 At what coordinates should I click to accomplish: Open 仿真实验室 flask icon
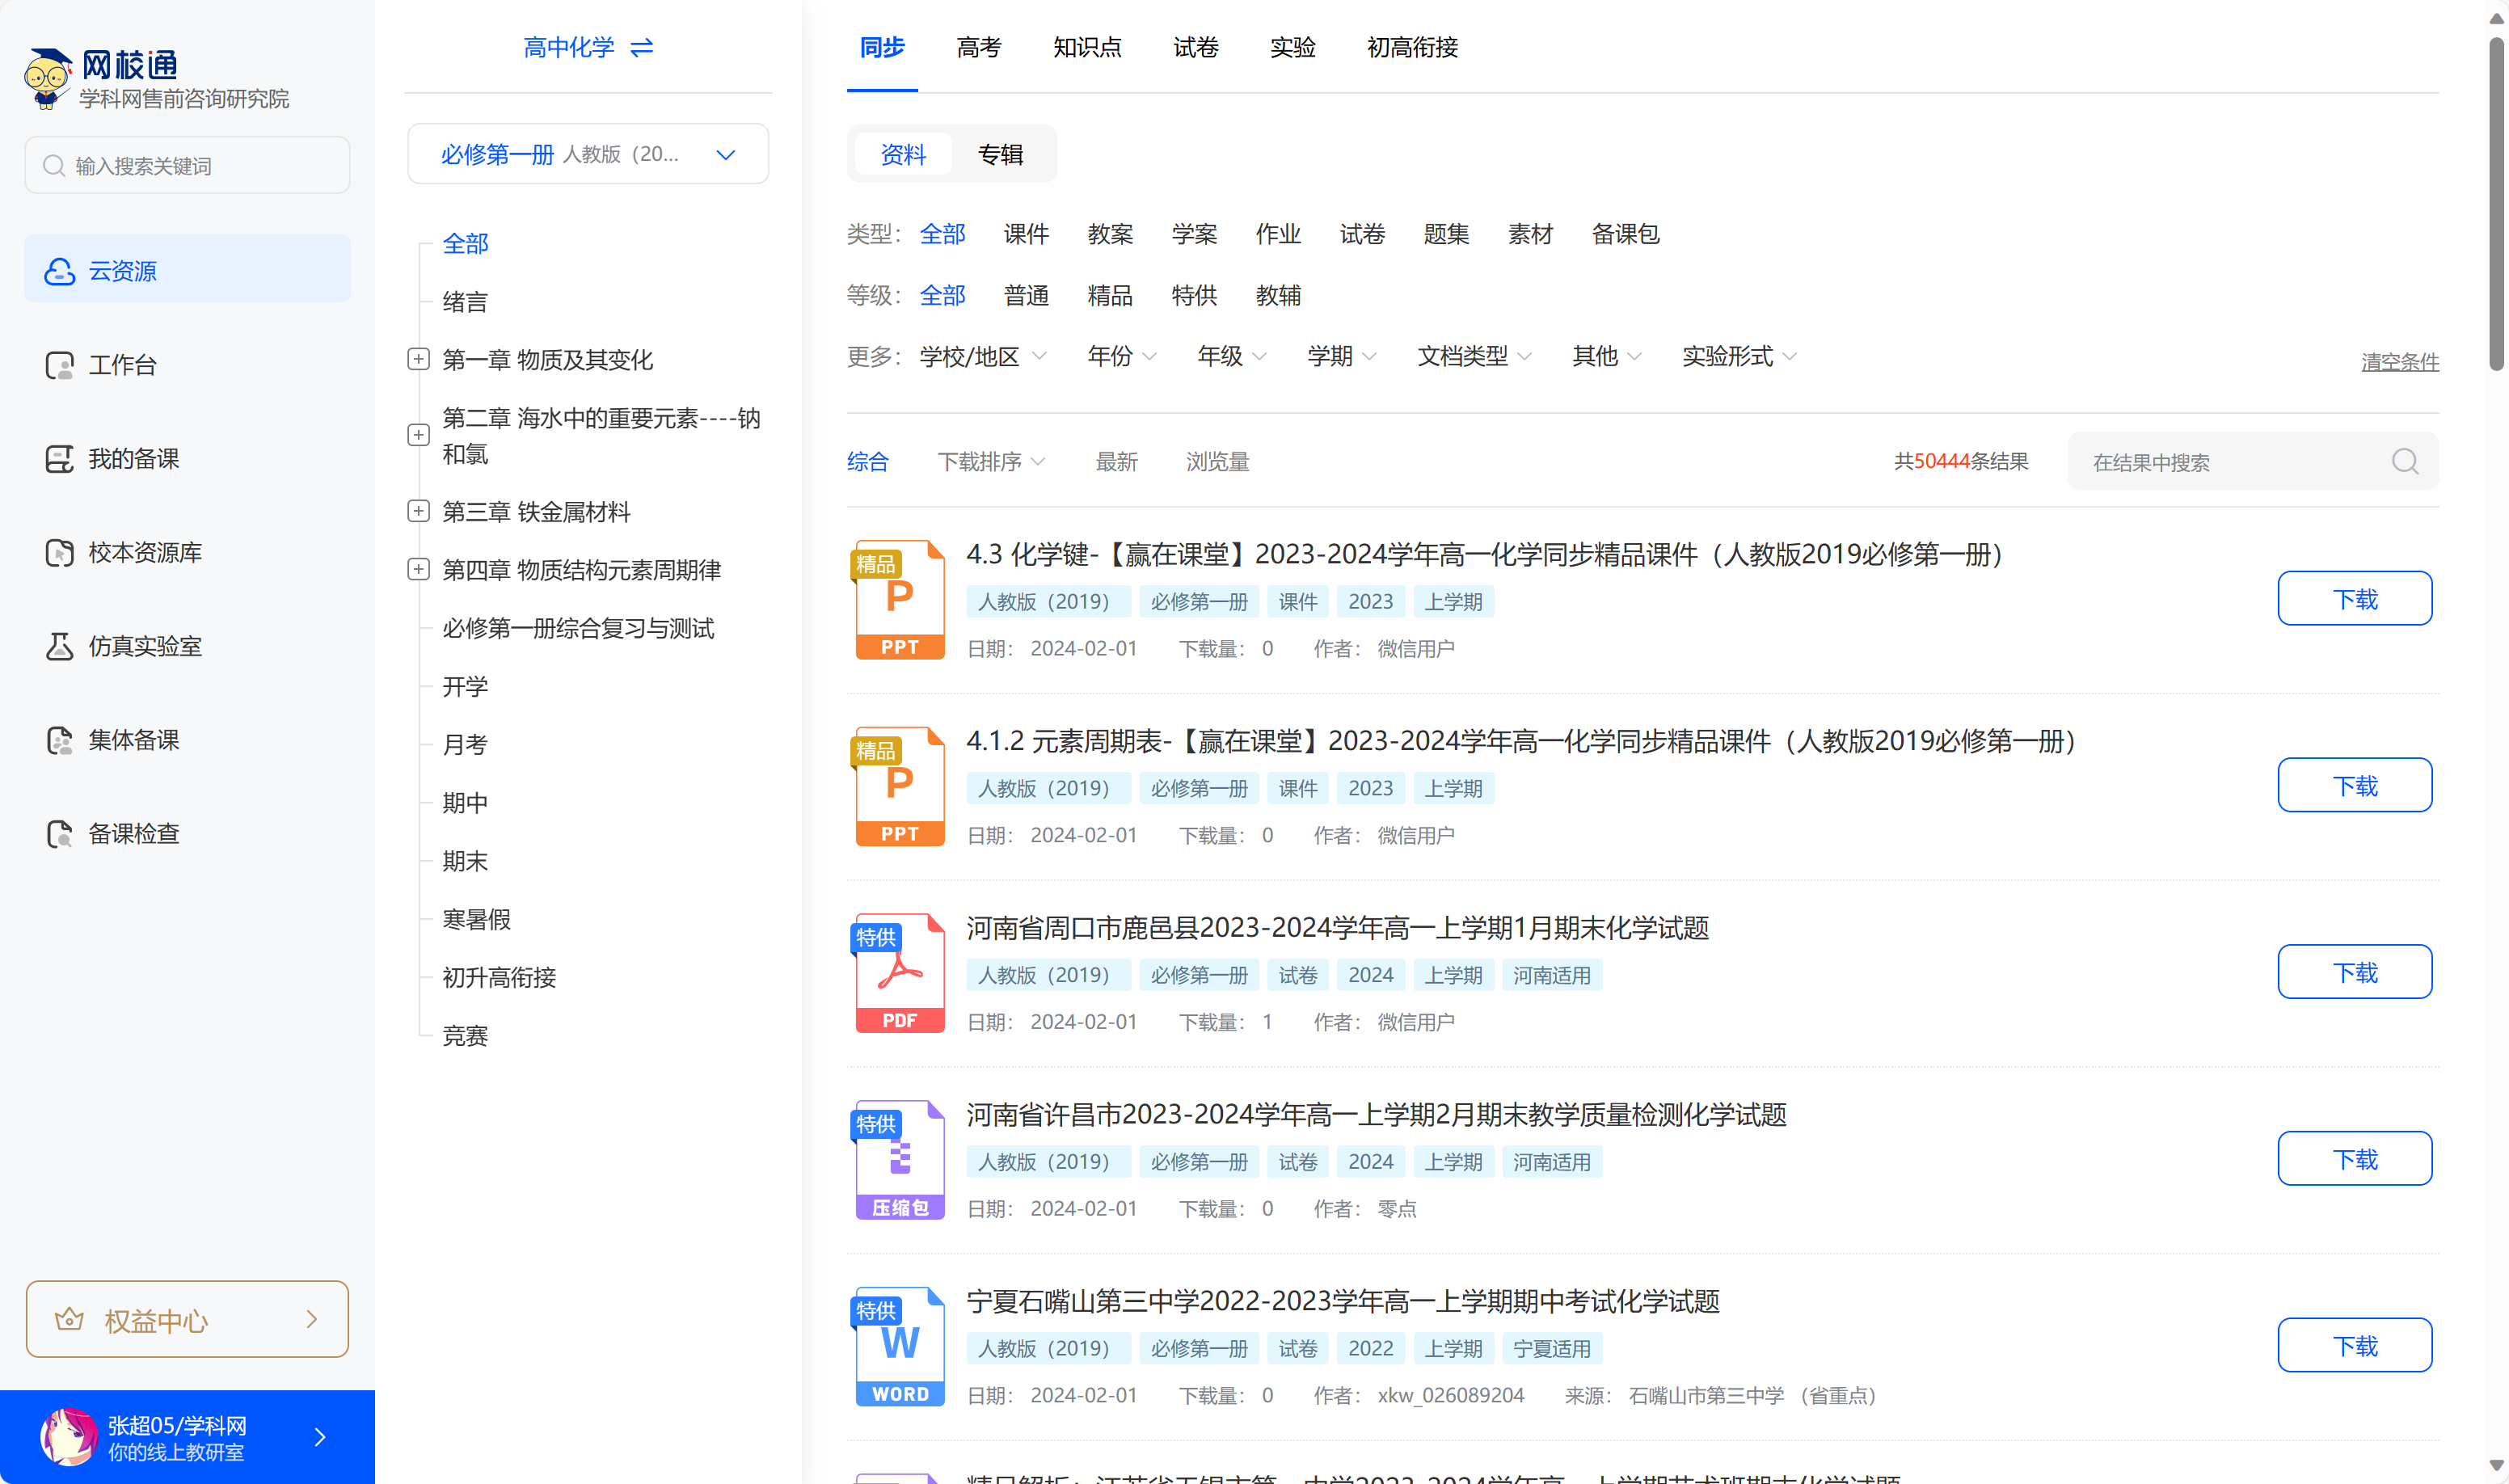[x=59, y=646]
